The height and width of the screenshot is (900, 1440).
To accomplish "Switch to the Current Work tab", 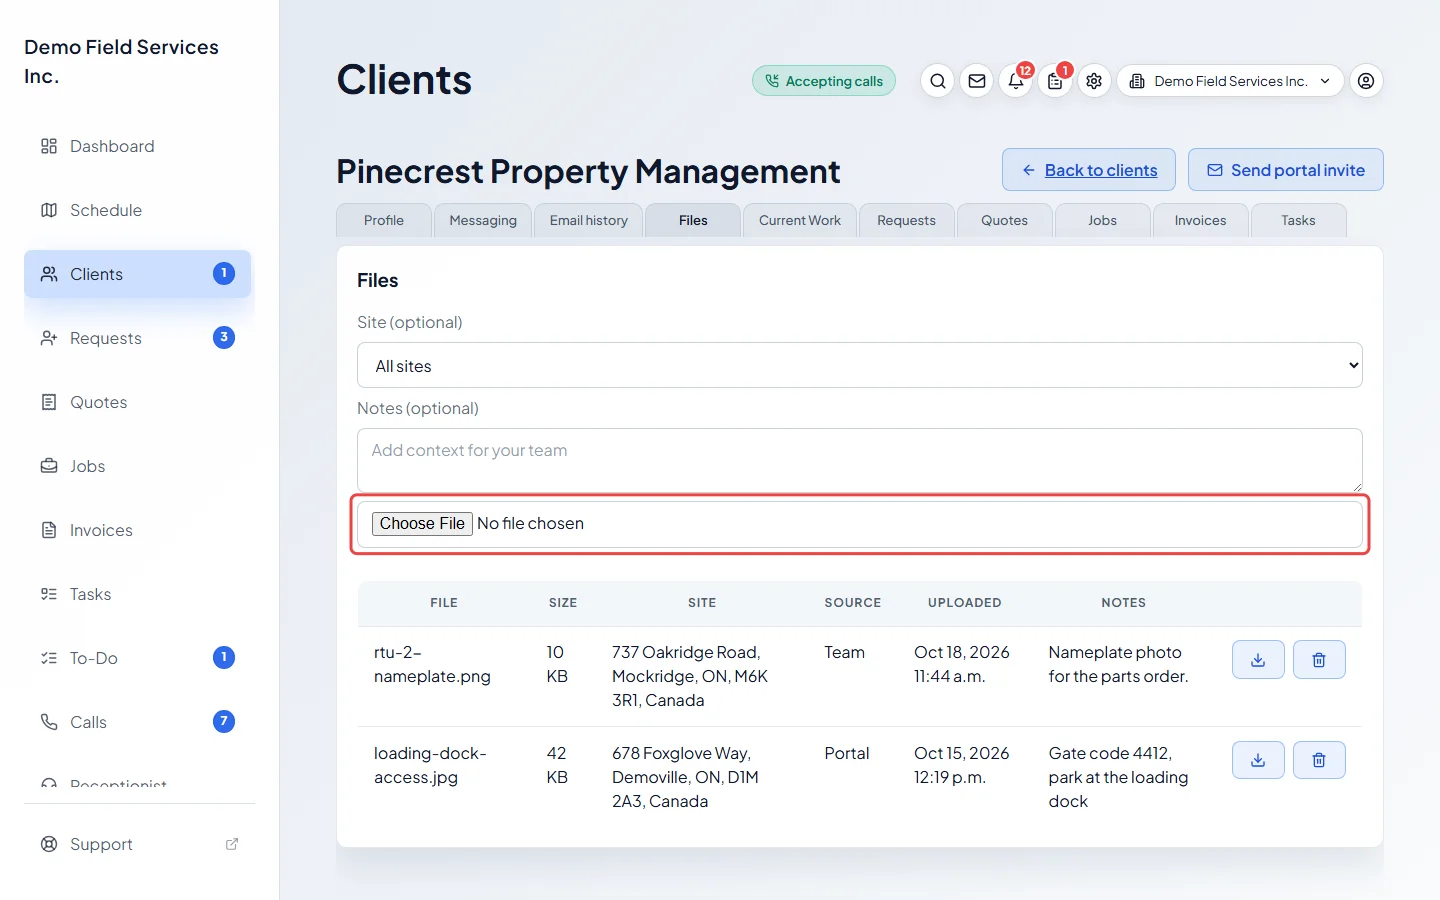I will click(x=800, y=220).
